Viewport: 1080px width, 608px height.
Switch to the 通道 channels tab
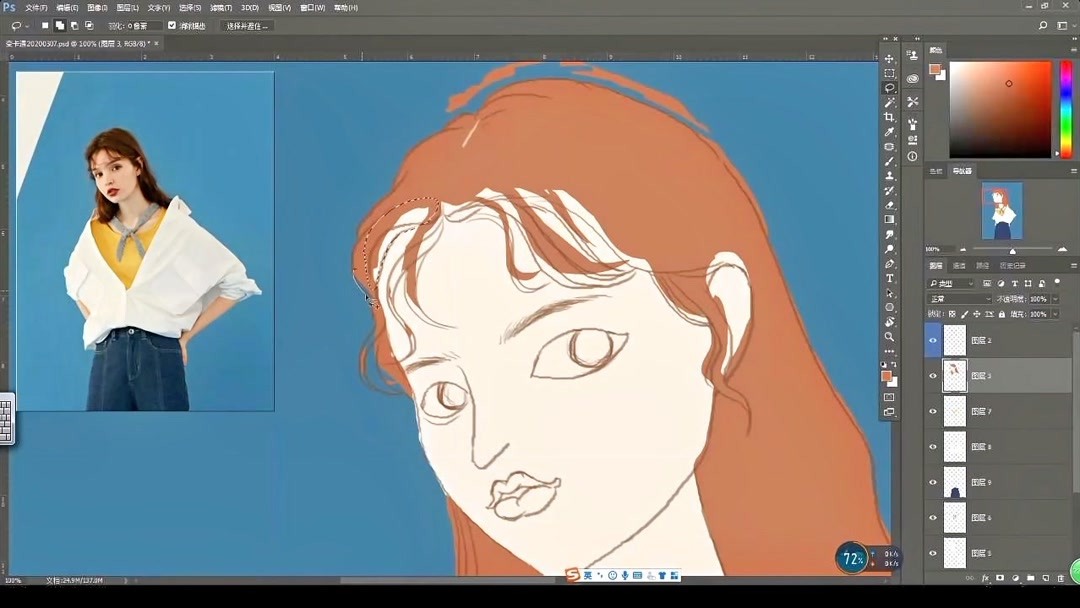957,265
